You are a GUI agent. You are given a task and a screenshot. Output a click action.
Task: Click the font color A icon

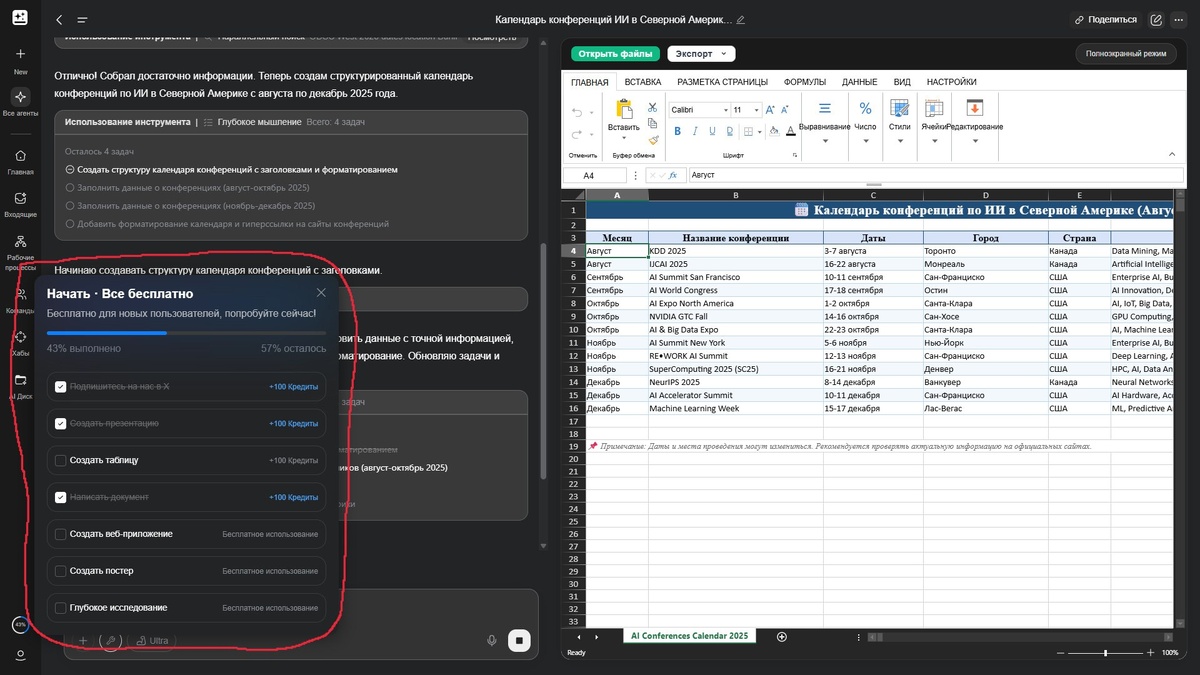tap(790, 131)
